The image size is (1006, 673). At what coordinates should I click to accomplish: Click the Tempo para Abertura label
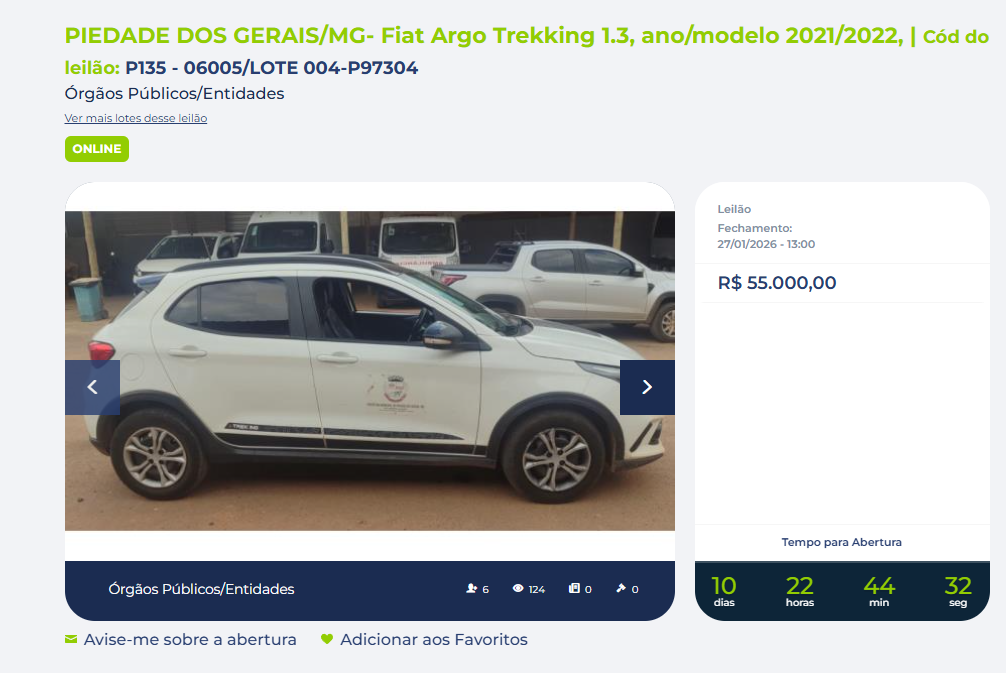[842, 542]
